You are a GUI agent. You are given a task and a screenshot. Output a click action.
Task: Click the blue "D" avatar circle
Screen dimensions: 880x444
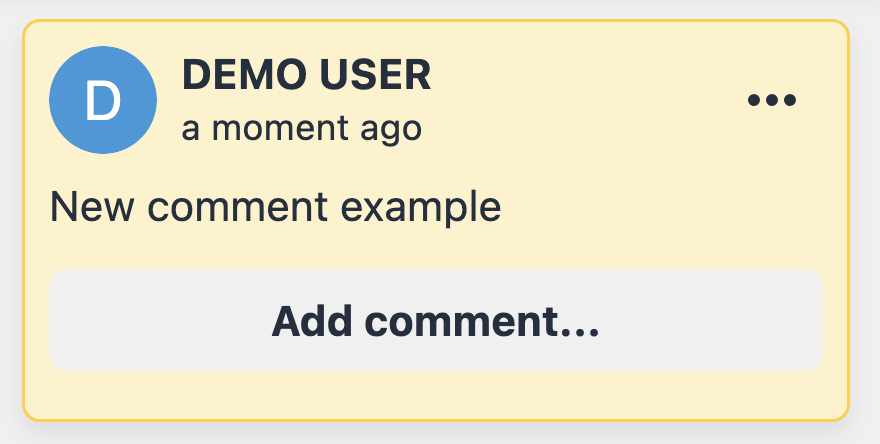(x=103, y=100)
